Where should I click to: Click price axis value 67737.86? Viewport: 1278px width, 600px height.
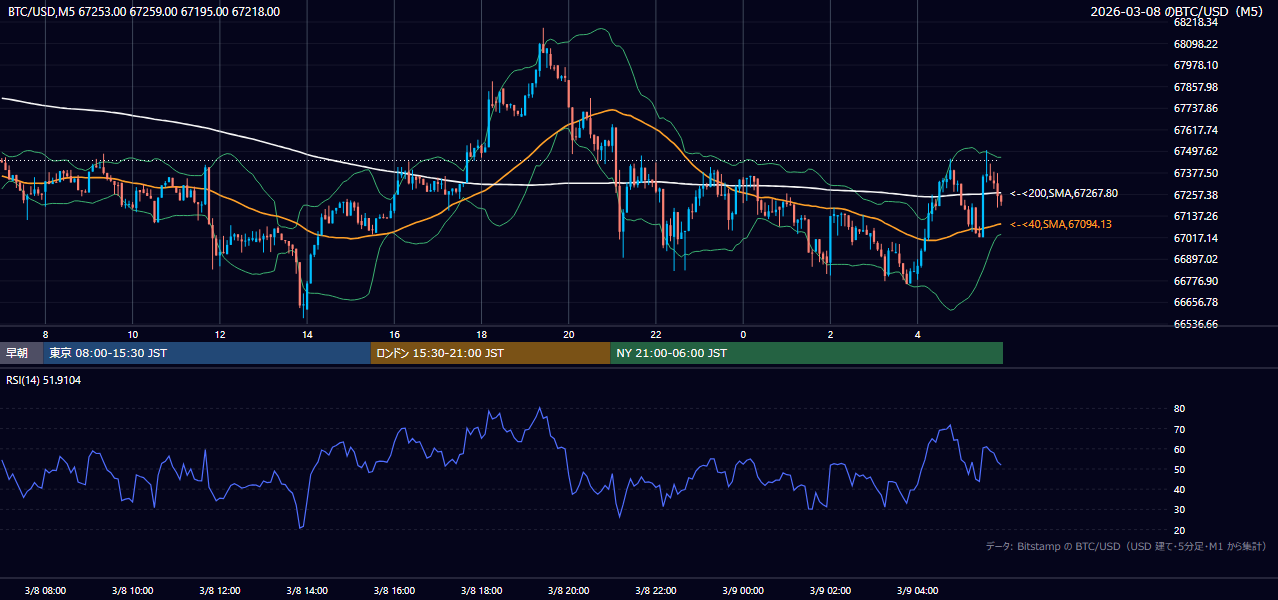1195,108
